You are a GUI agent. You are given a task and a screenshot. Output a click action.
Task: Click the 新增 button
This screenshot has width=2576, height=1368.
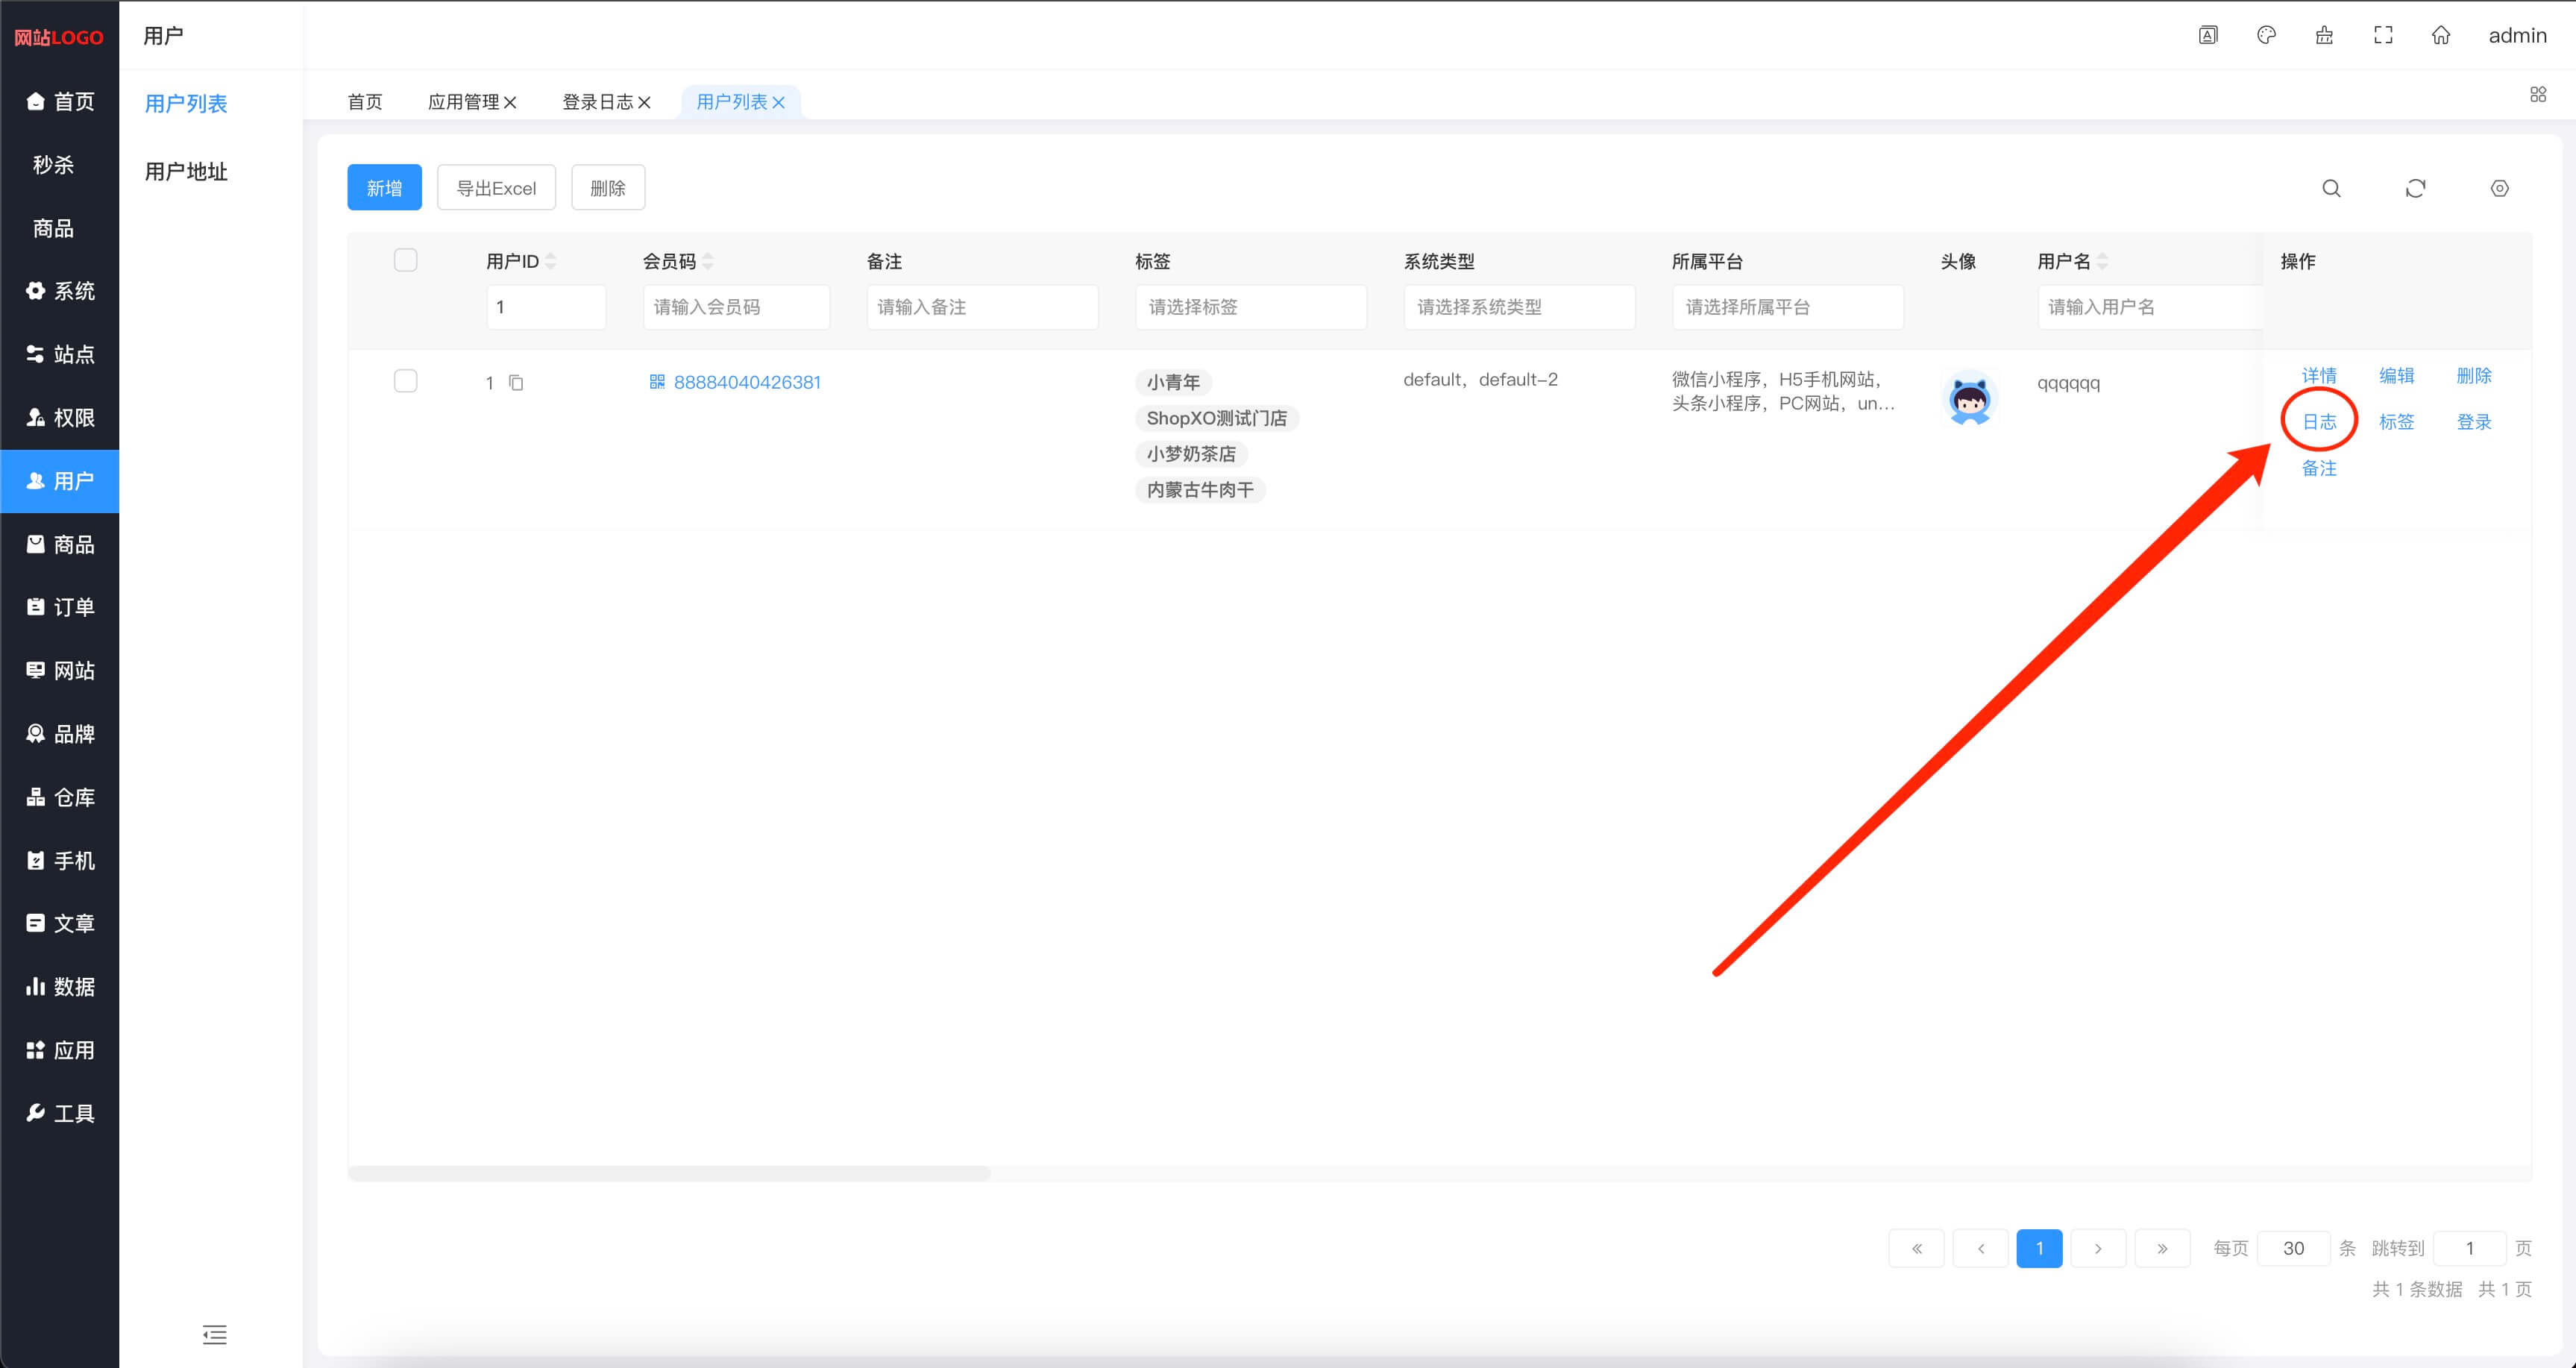[x=384, y=188]
